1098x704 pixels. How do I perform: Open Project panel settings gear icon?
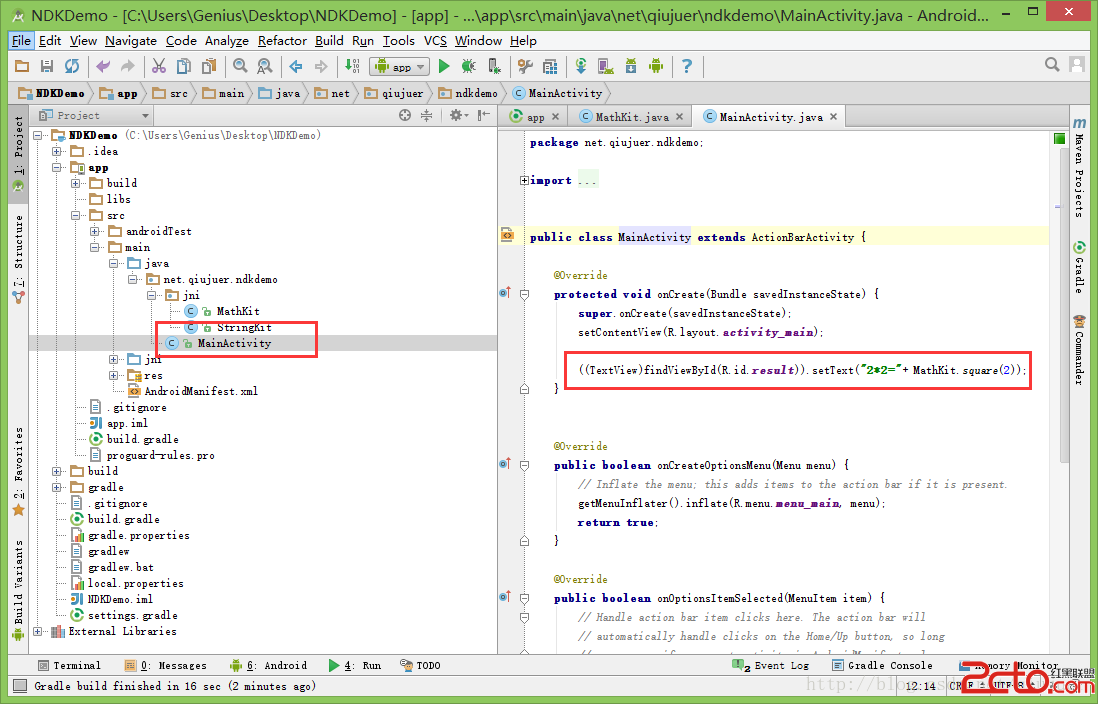[455, 116]
